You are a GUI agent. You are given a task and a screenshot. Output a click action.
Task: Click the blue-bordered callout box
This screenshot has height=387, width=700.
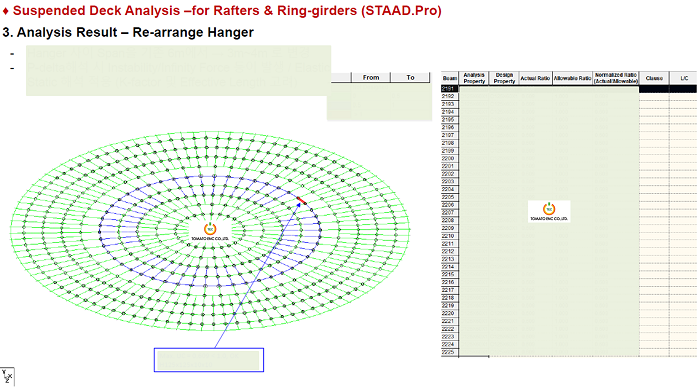pyautogui.click(x=209, y=360)
